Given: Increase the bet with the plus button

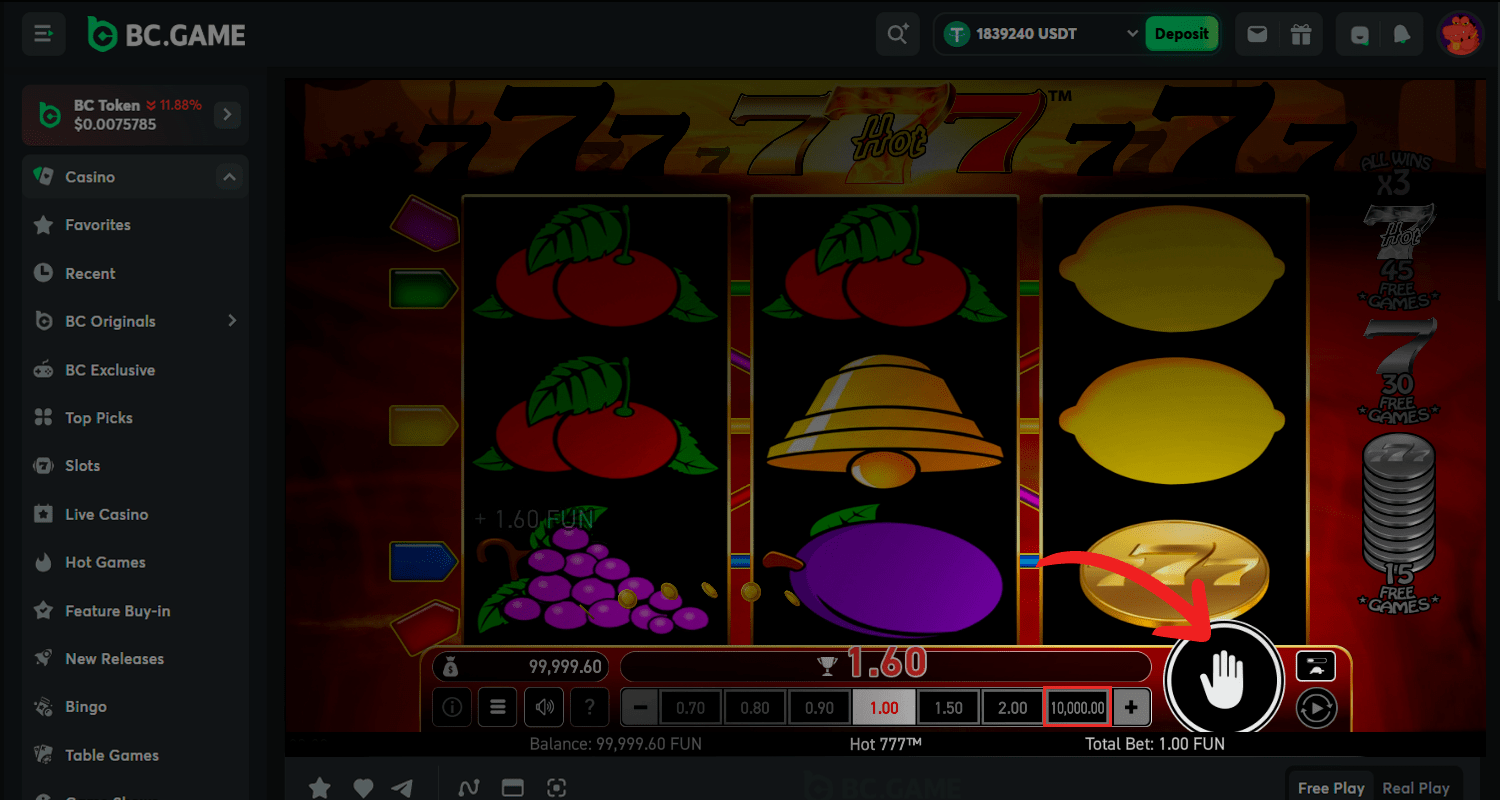Looking at the screenshot, I should [x=1131, y=708].
